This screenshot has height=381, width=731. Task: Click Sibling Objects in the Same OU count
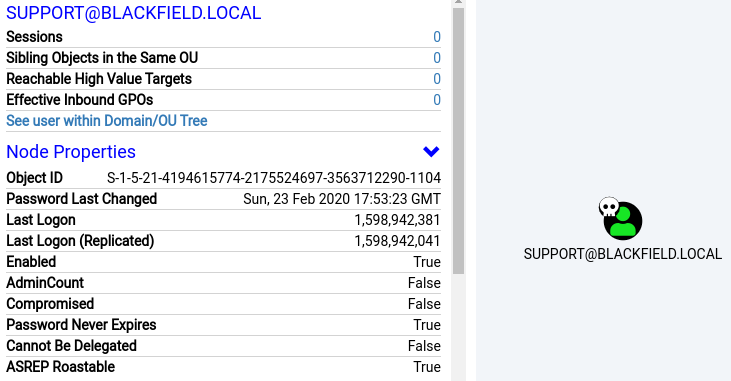coord(437,58)
